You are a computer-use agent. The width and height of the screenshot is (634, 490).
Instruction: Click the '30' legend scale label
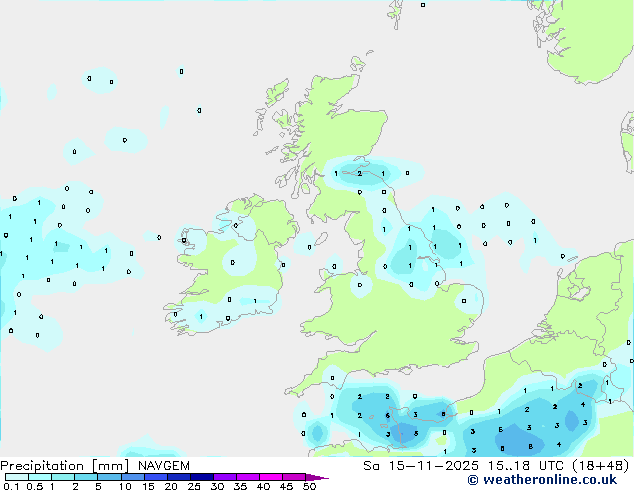pos(217,486)
